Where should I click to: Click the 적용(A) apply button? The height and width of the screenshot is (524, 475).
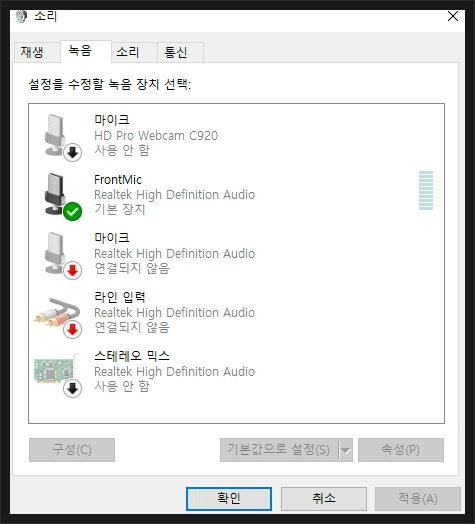click(x=418, y=499)
